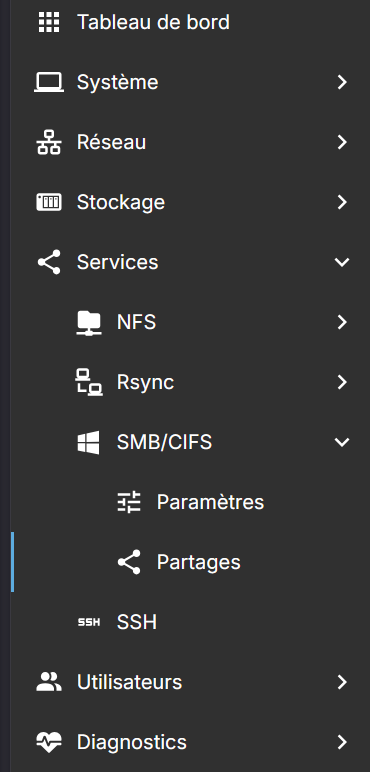Collapse the Services section chevron
This screenshot has width=370, height=772.
[x=342, y=262]
